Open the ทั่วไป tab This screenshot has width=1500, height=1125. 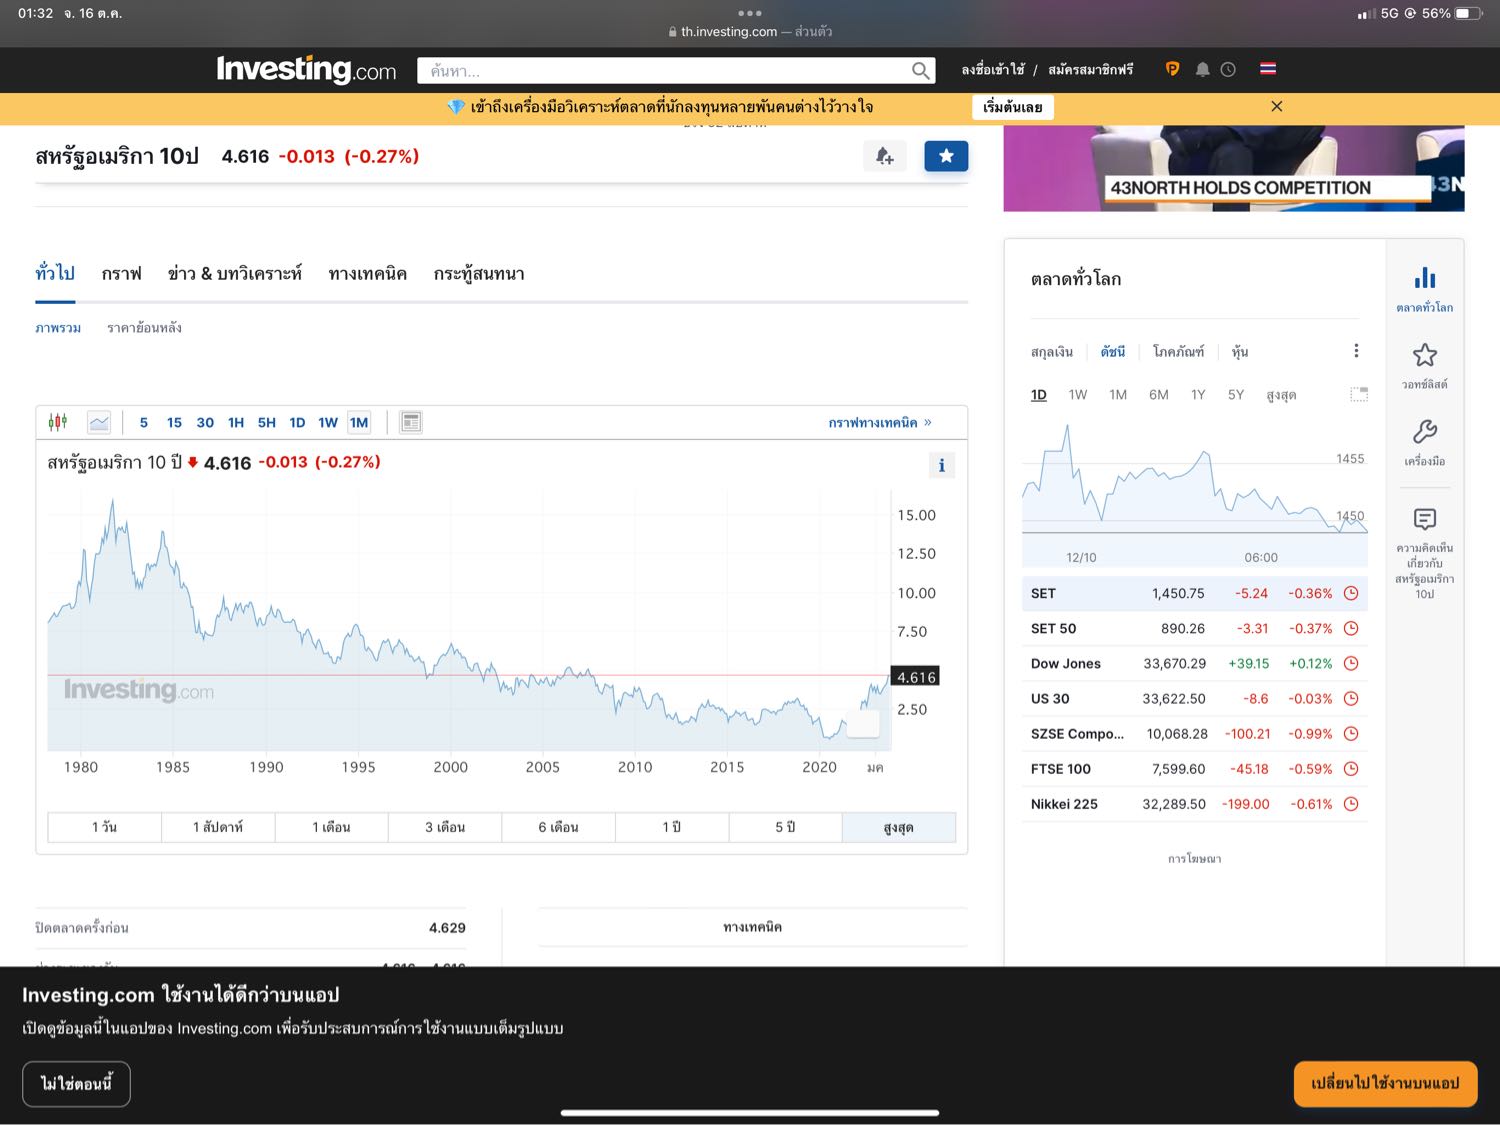tap(55, 273)
